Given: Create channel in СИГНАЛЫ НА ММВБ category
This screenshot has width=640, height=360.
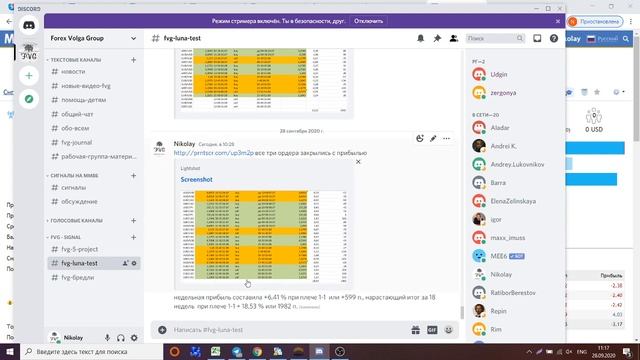Looking at the screenshot, I should [x=133, y=176].
